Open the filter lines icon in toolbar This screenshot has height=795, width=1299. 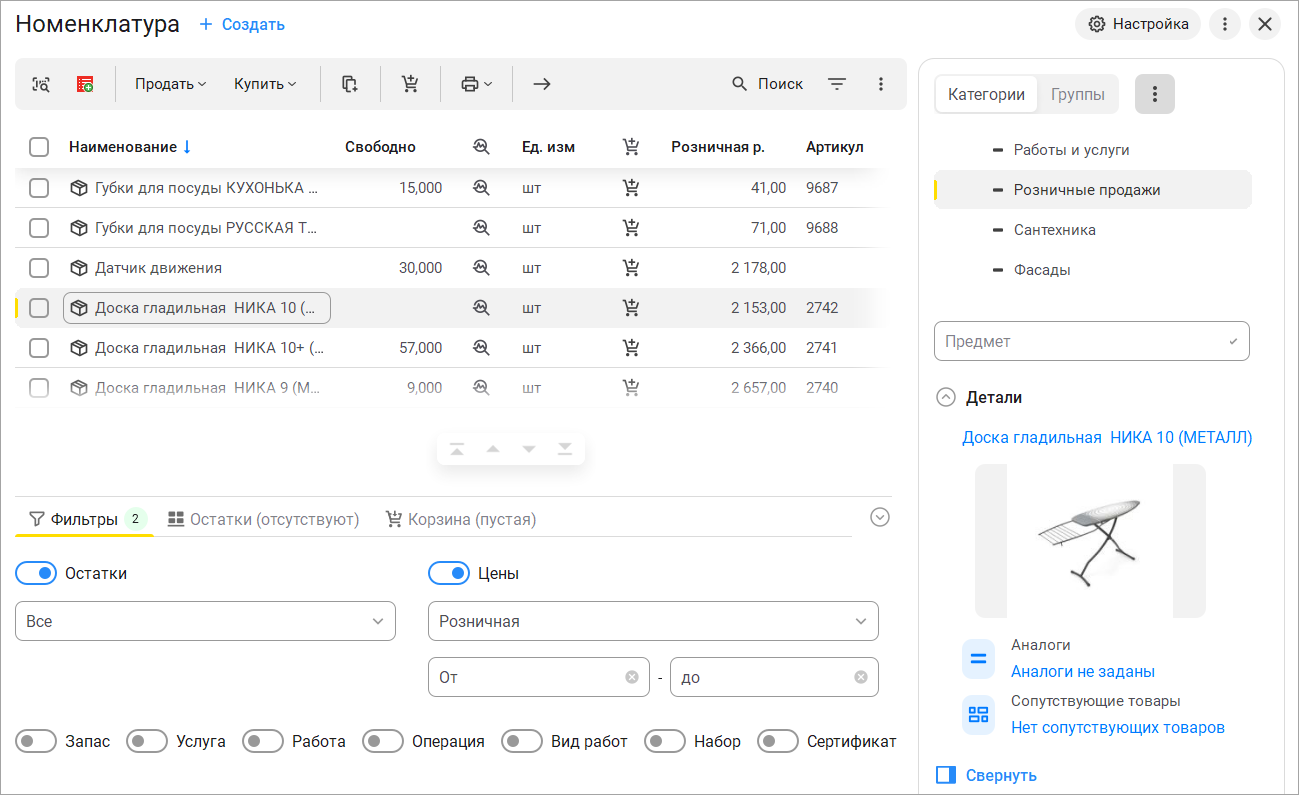coord(837,84)
